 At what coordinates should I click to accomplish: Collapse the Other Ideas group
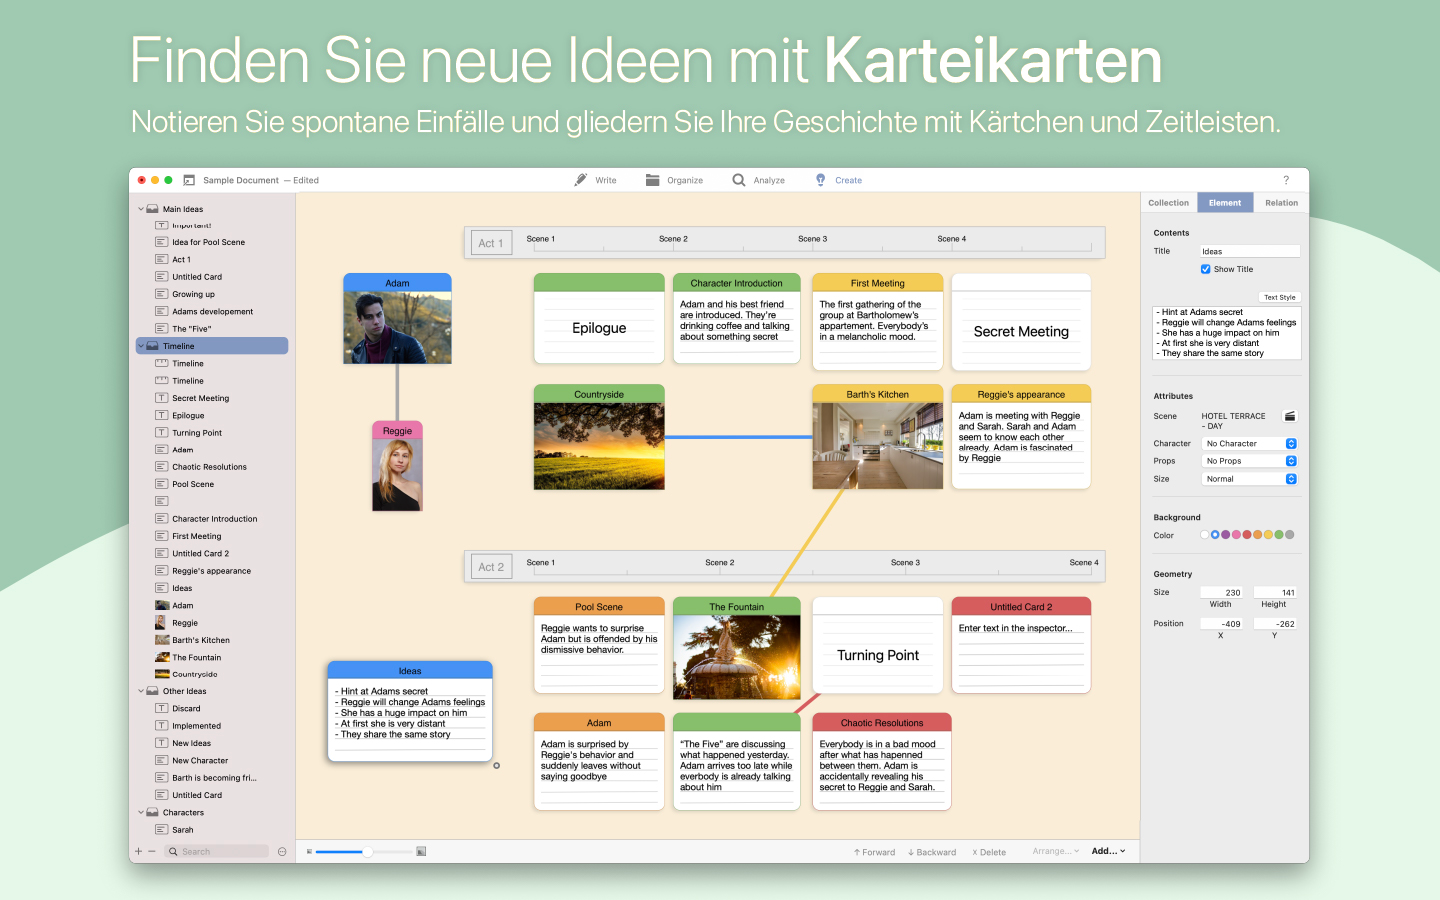click(x=141, y=691)
